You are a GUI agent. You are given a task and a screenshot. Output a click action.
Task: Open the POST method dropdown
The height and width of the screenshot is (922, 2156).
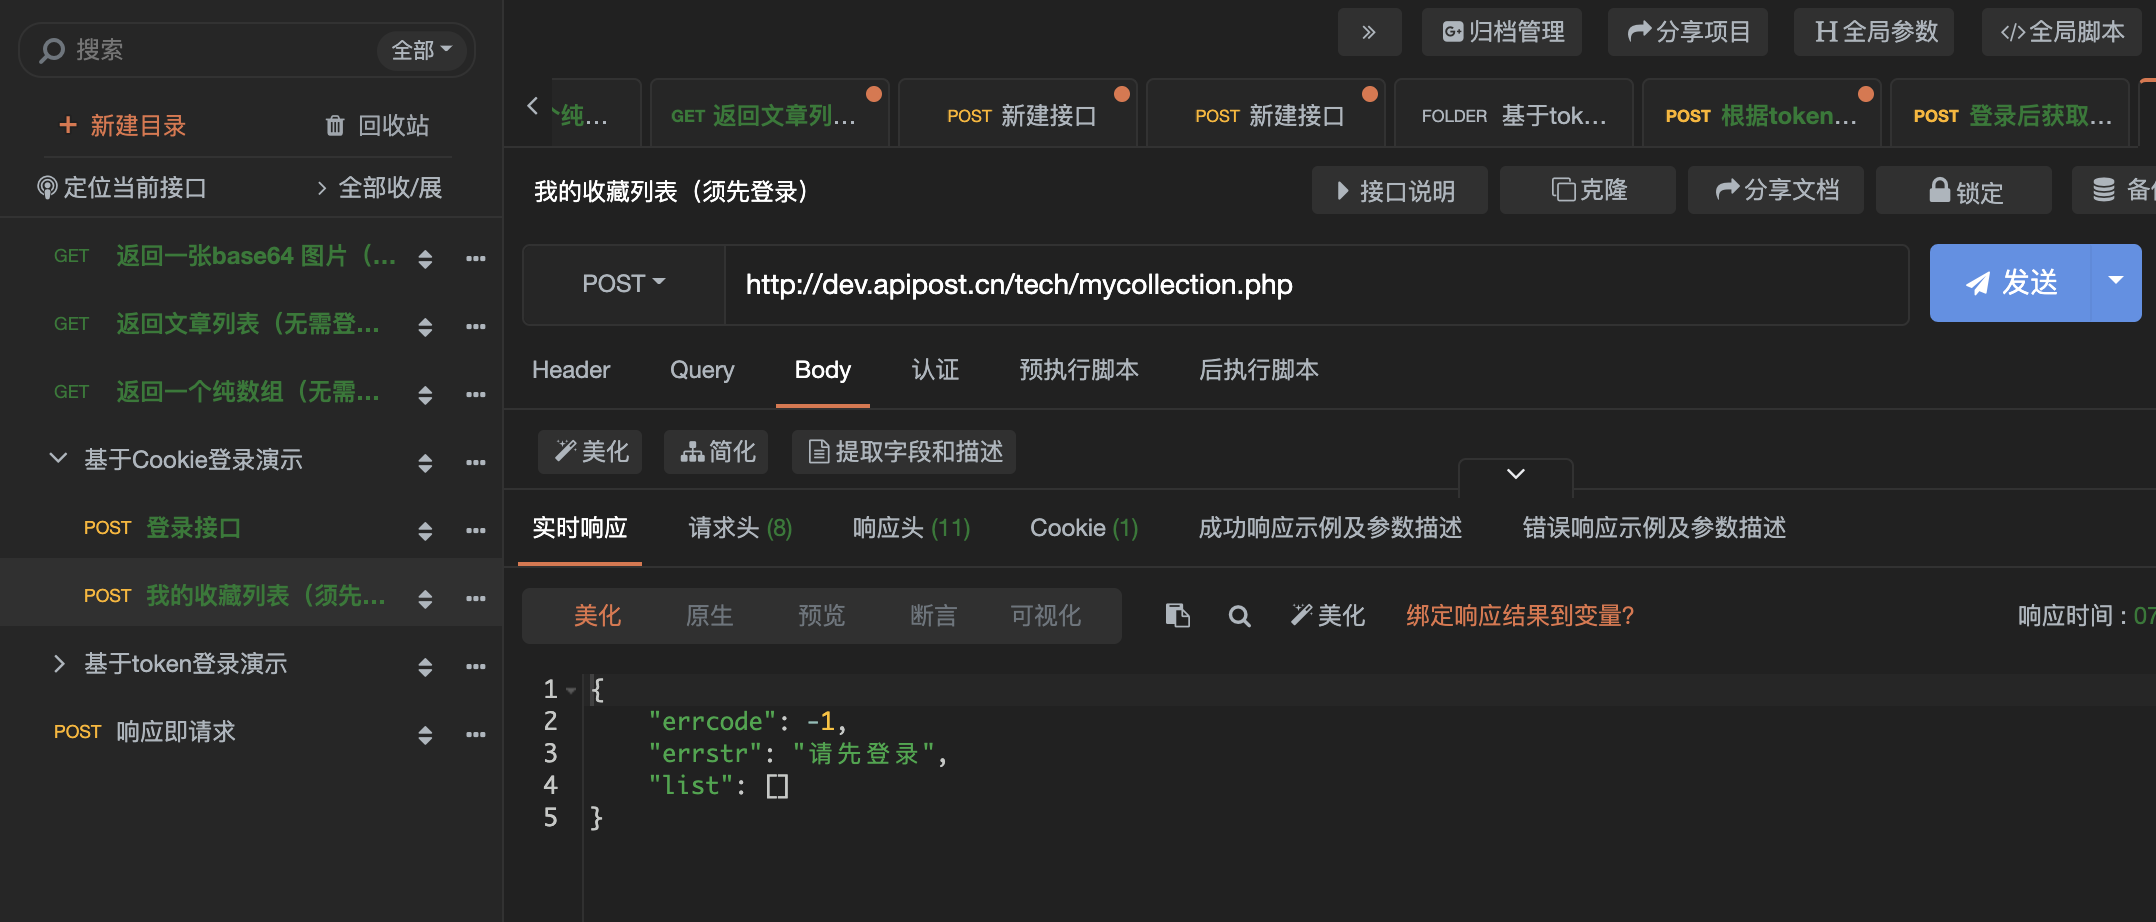click(x=623, y=284)
